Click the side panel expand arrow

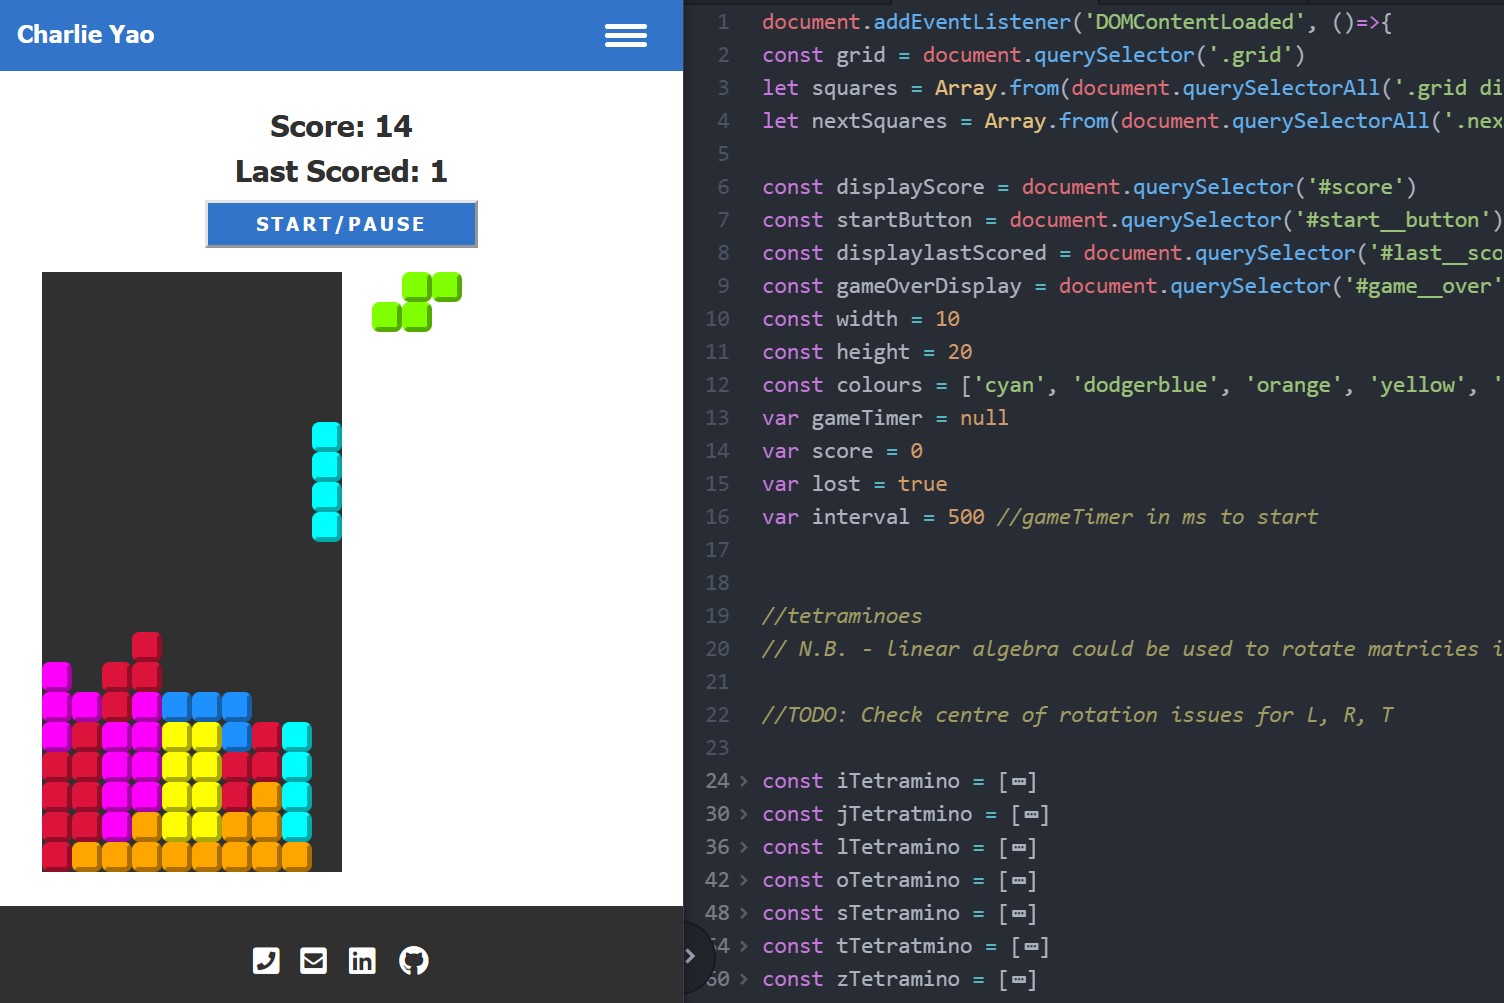(x=690, y=956)
